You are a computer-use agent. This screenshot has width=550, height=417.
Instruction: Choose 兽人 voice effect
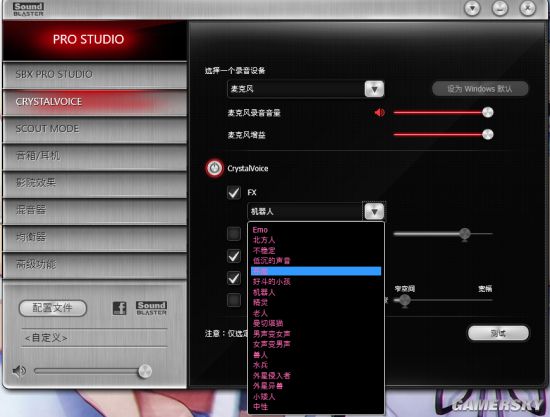(x=260, y=355)
